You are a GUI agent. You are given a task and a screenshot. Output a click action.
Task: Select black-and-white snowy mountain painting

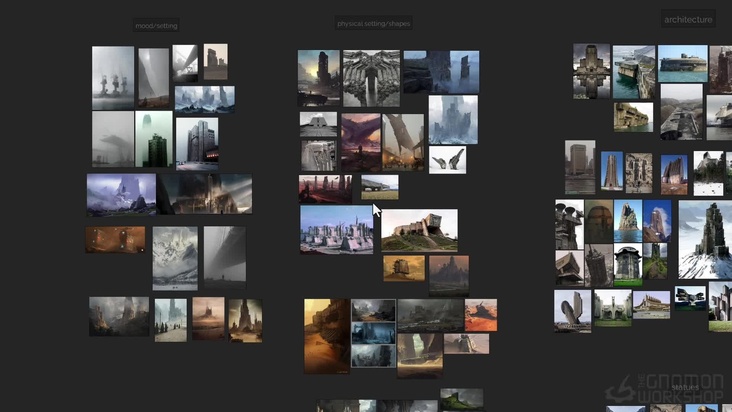point(175,258)
